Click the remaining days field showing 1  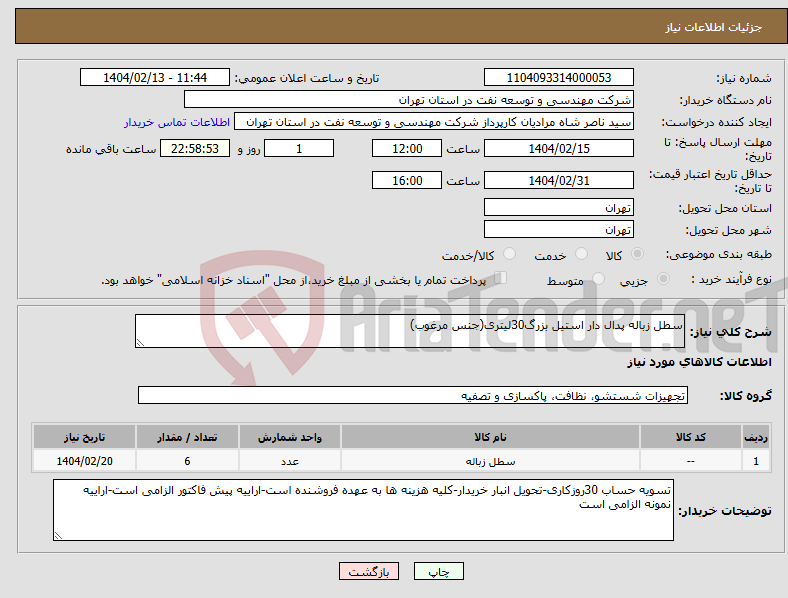click(299, 148)
